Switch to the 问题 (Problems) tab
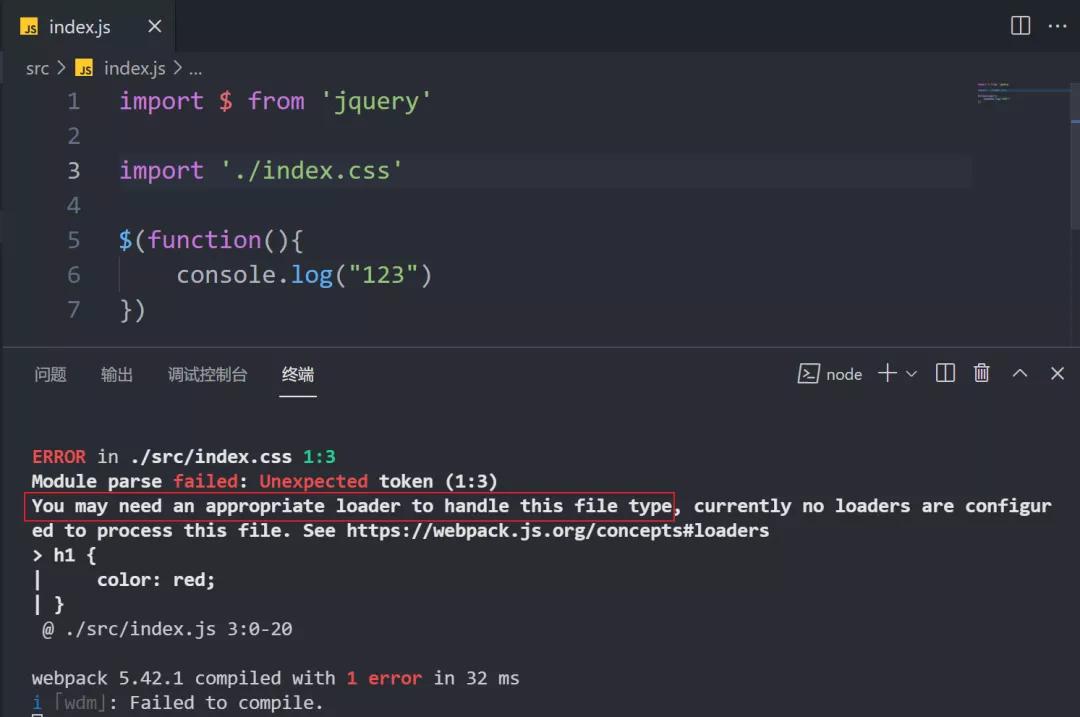Viewport: 1080px width, 717px height. [50, 374]
